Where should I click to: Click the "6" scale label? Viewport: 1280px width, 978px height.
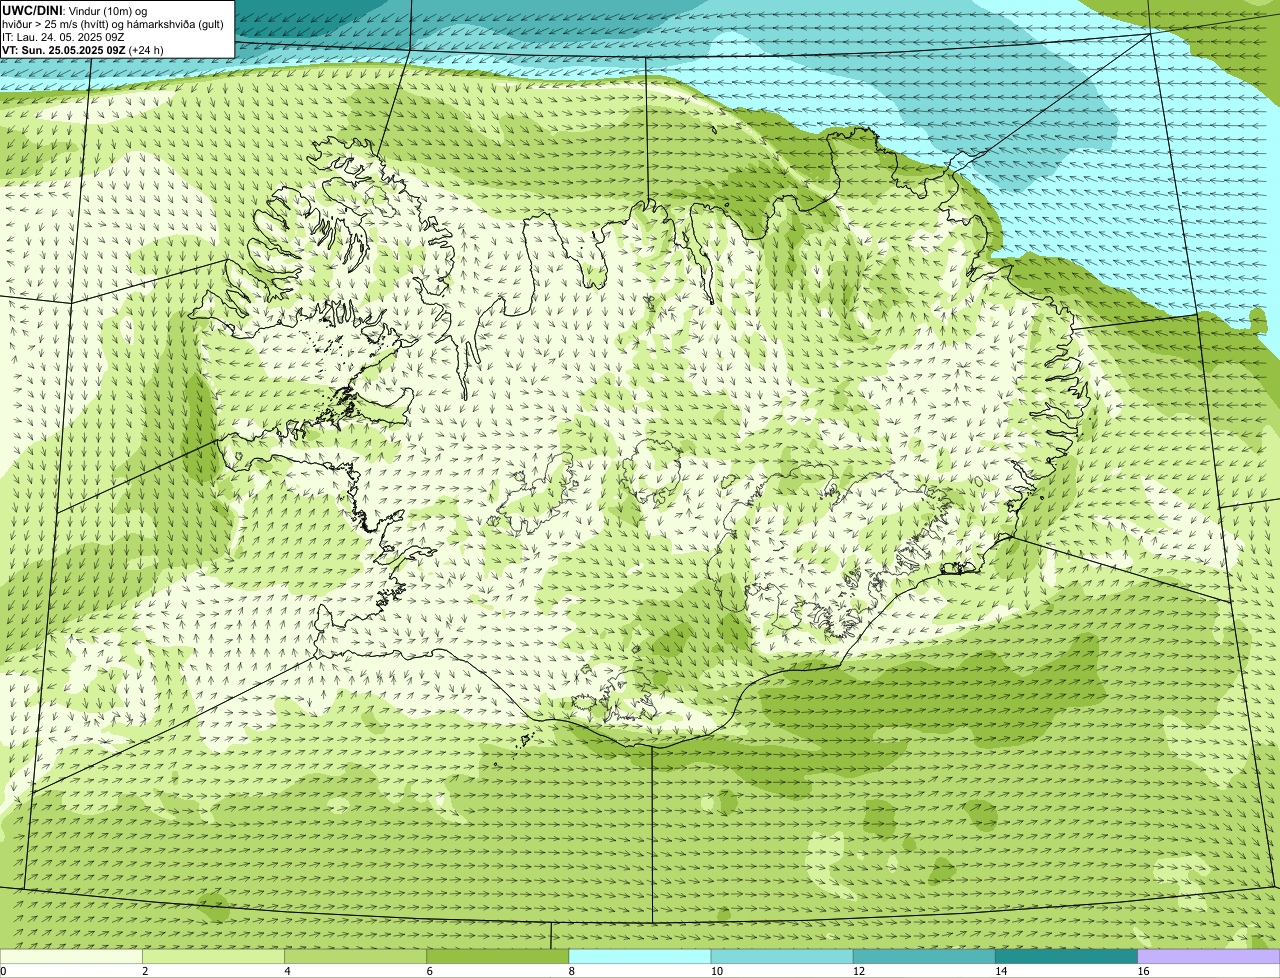point(429,971)
